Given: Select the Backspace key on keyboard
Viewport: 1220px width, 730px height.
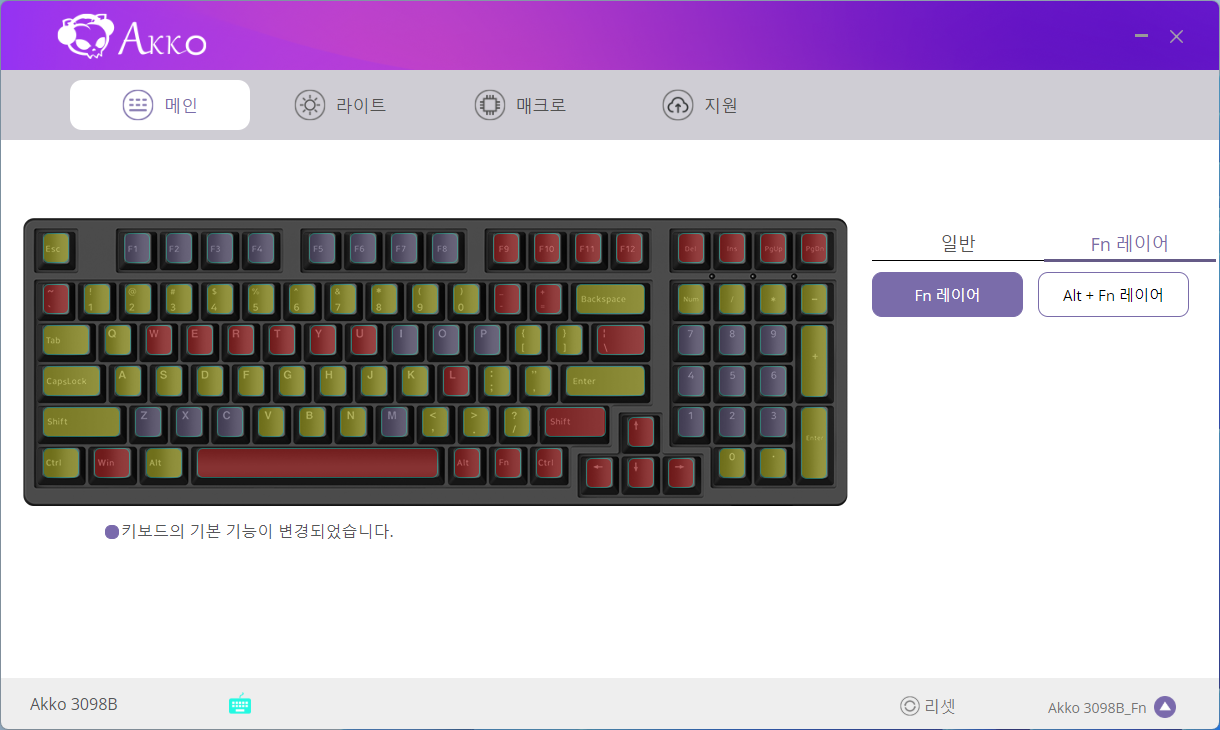Looking at the screenshot, I should (x=610, y=299).
